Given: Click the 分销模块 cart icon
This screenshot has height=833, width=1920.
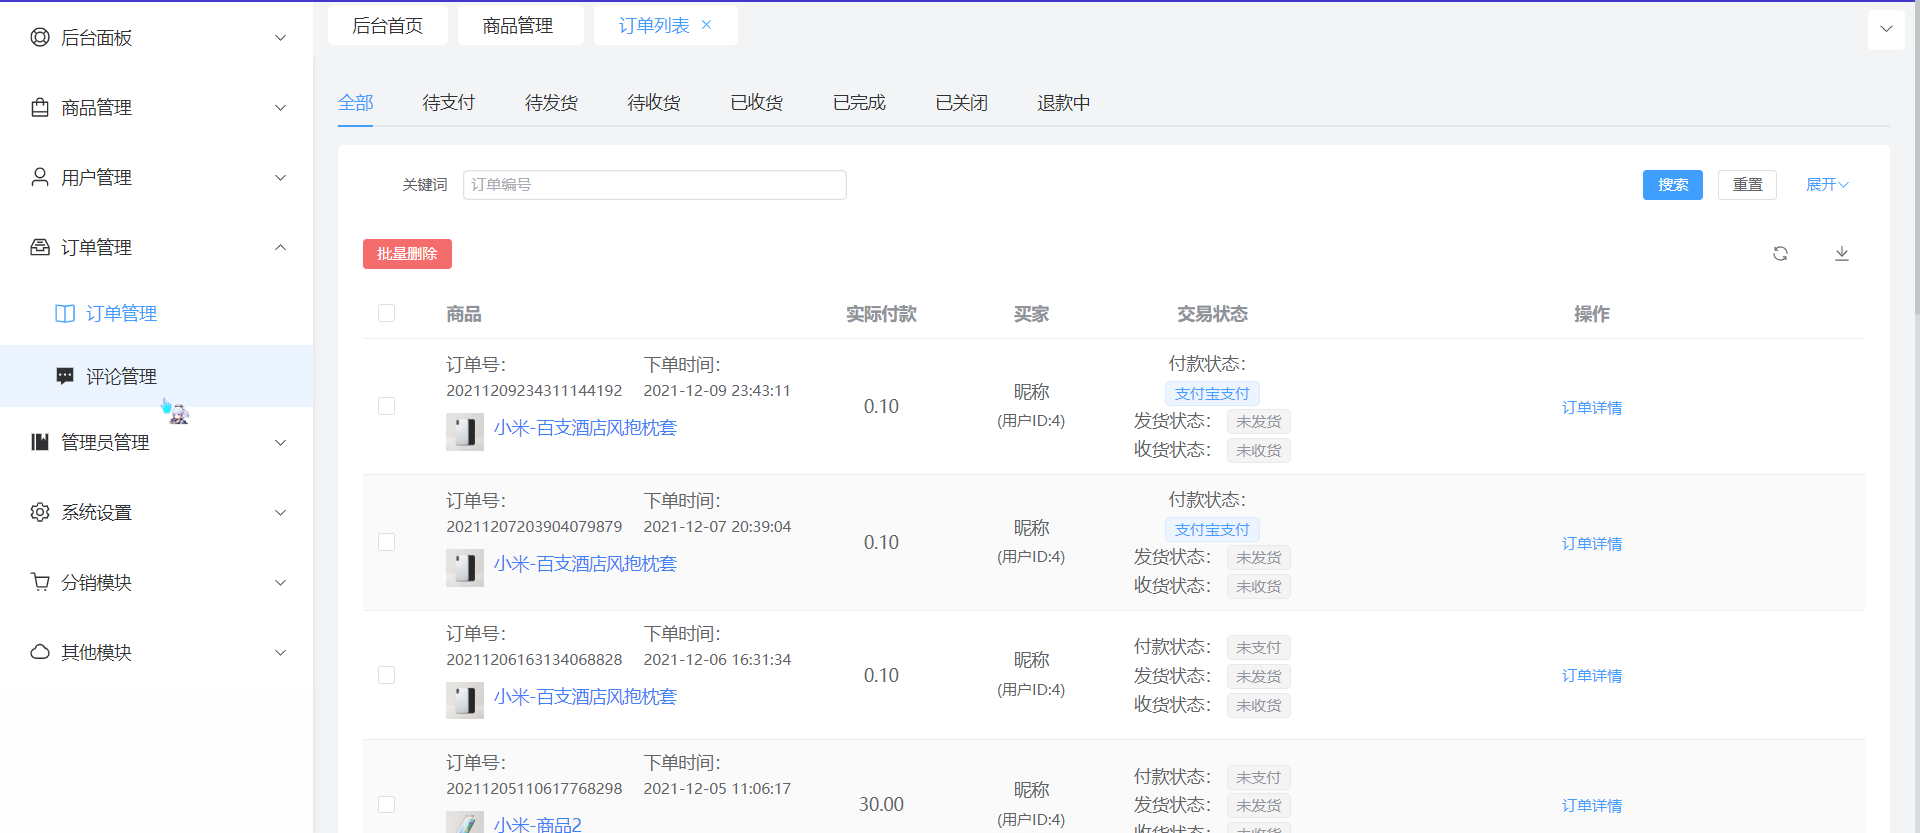Looking at the screenshot, I should pyautogui.click(x=40, y=582).
